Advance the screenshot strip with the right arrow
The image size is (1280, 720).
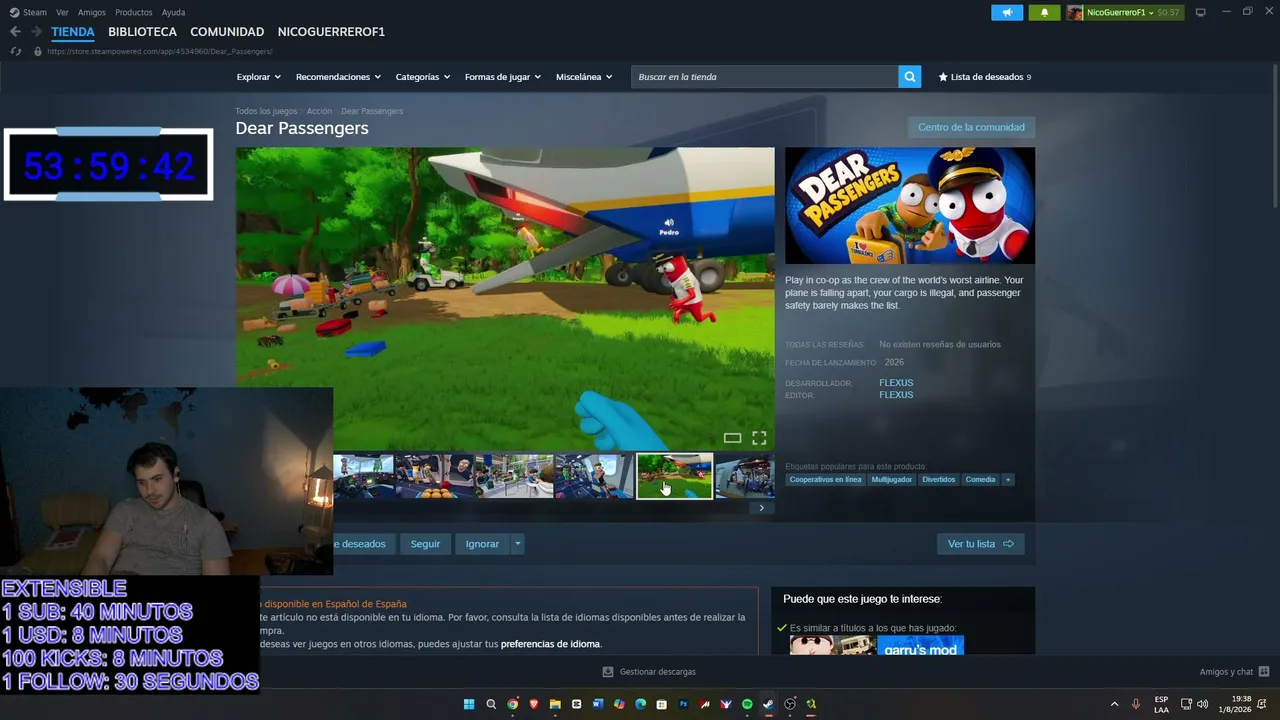[761, 508]
